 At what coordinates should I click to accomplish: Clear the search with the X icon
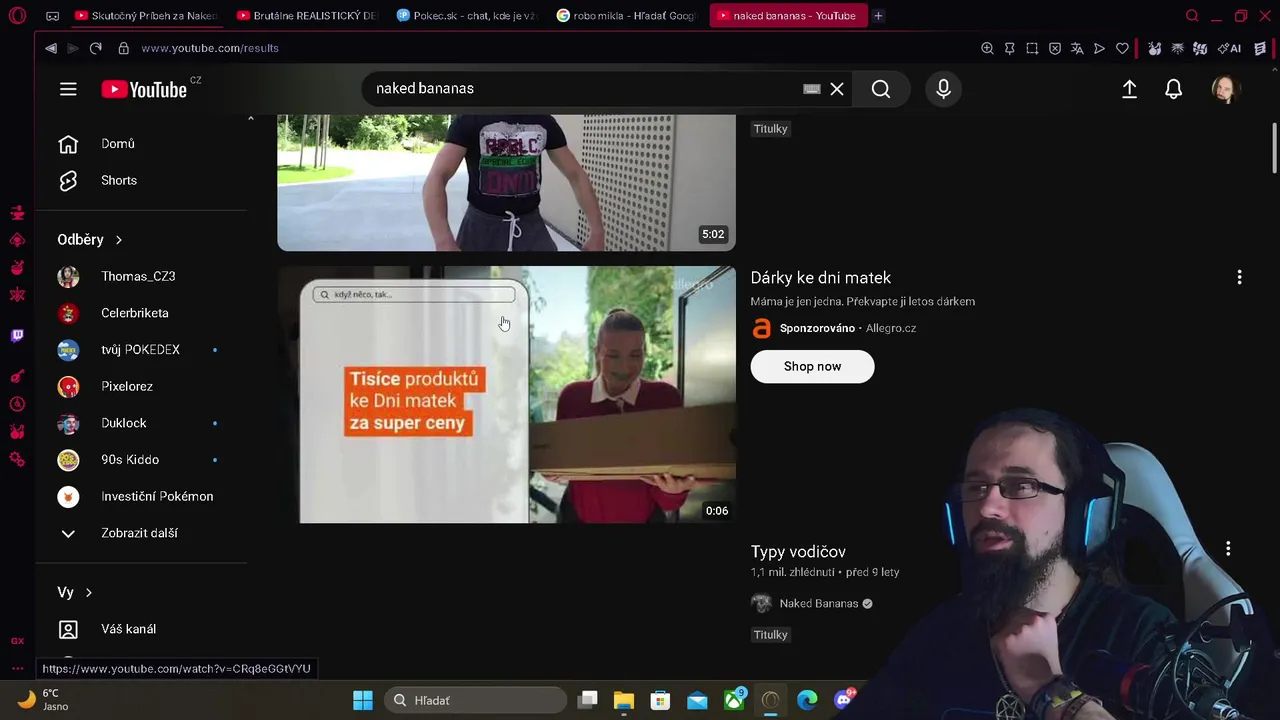click(837, 89)
